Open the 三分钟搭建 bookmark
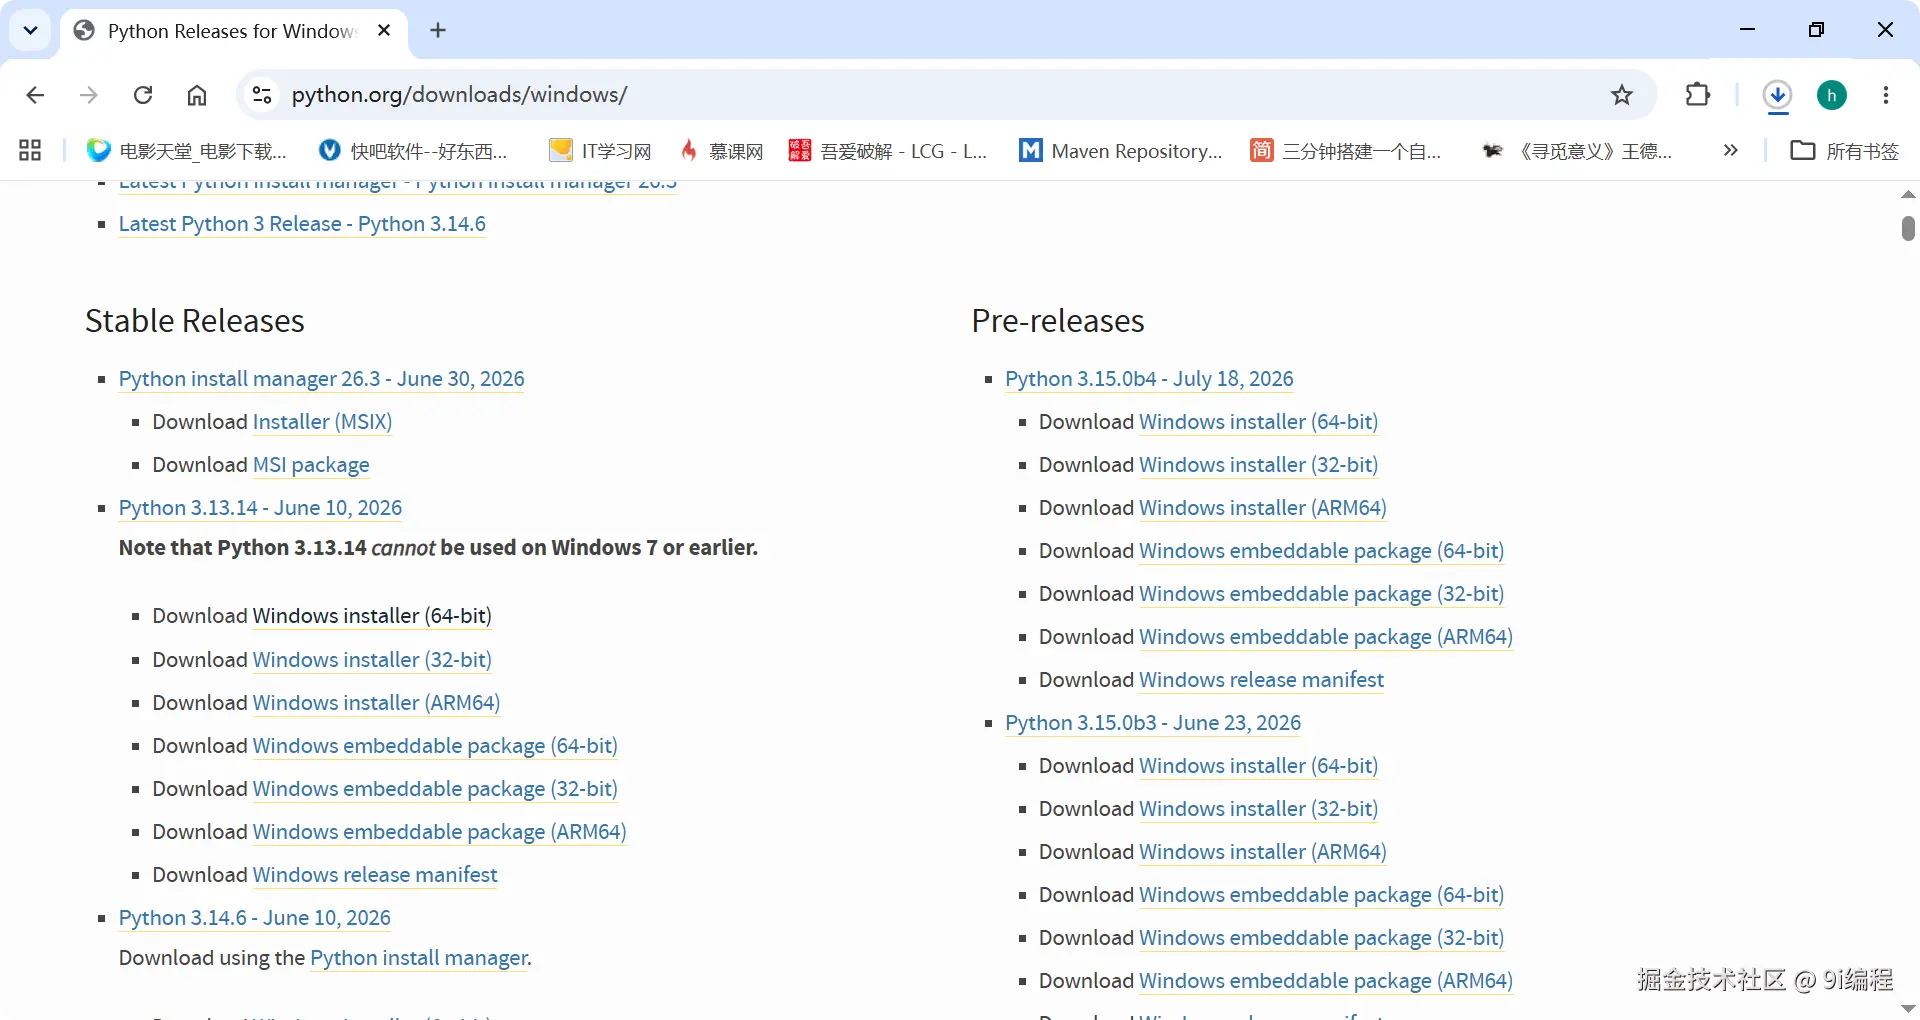 coord(1346,151)
